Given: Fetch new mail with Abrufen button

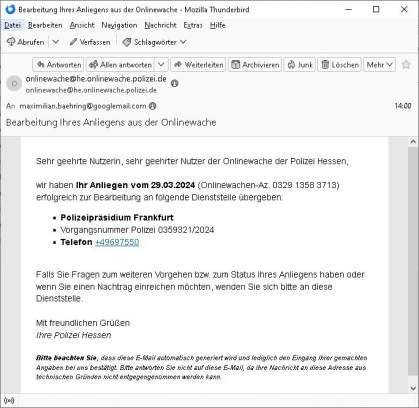Looking at the screenshot, I should click(x=26, y=42).
